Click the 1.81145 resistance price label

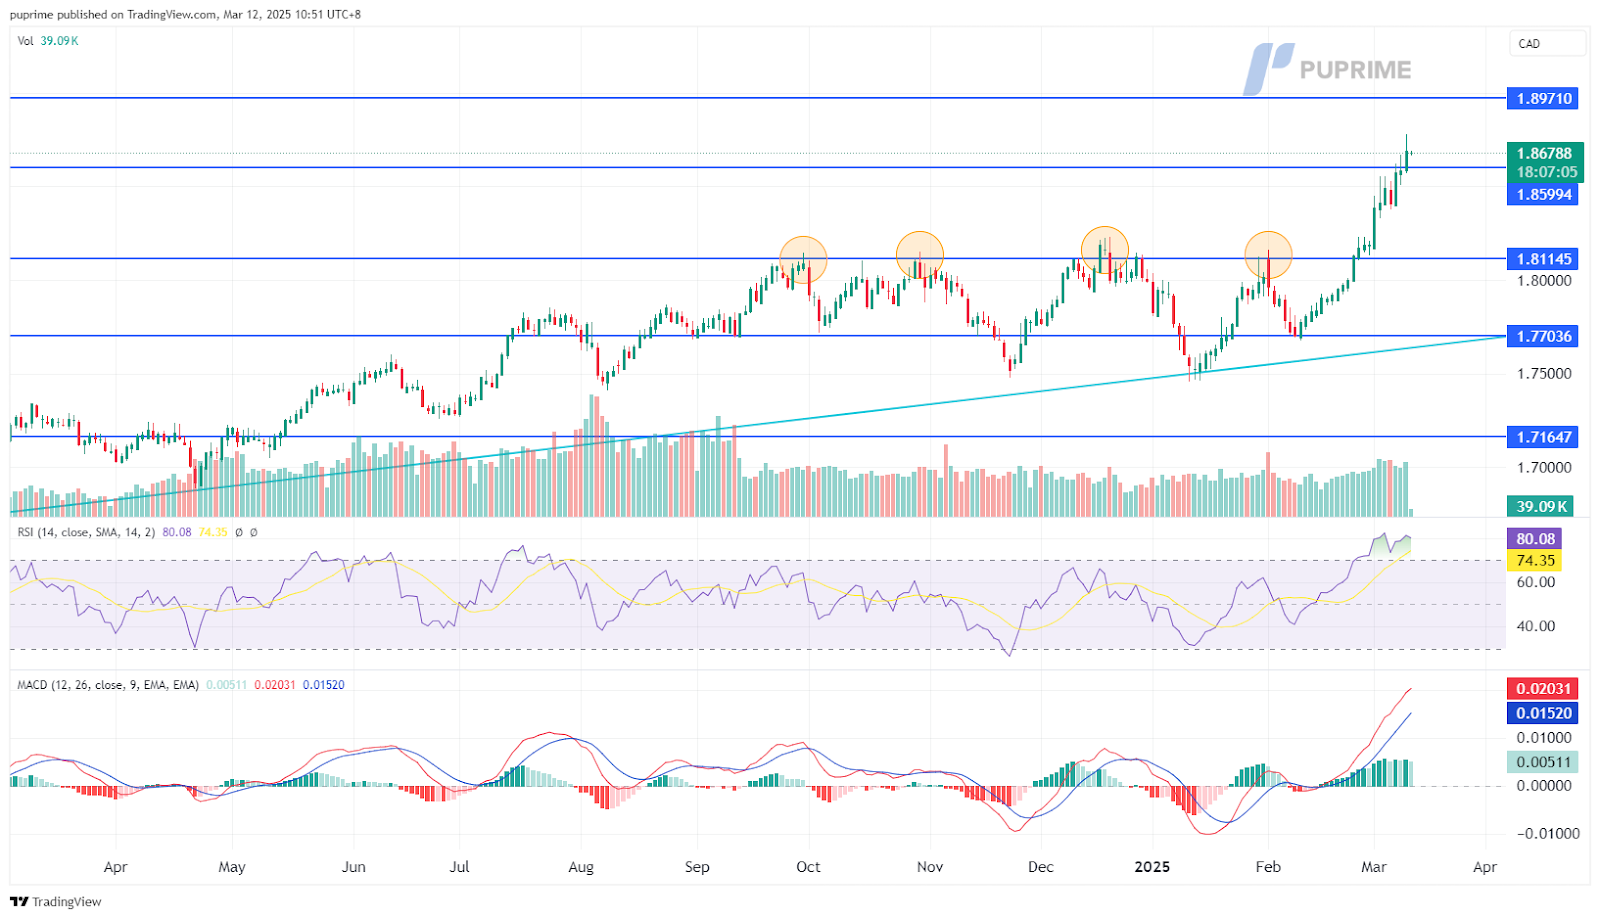point(1545,258)
